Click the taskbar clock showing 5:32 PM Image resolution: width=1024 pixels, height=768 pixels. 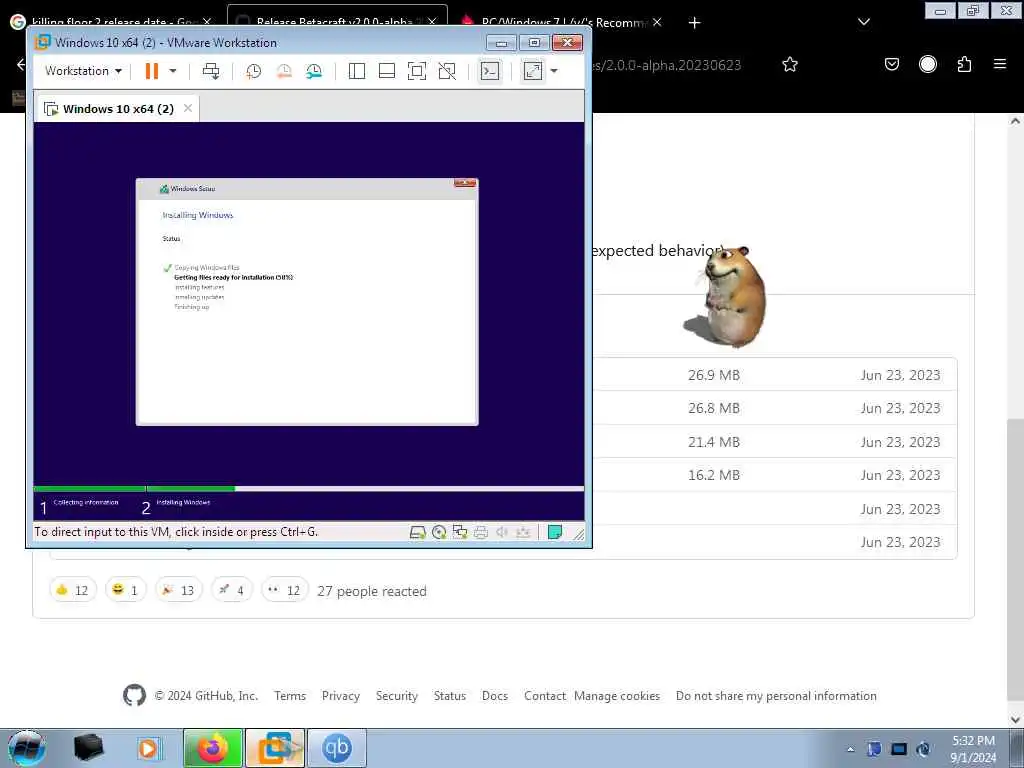(973, 749)
